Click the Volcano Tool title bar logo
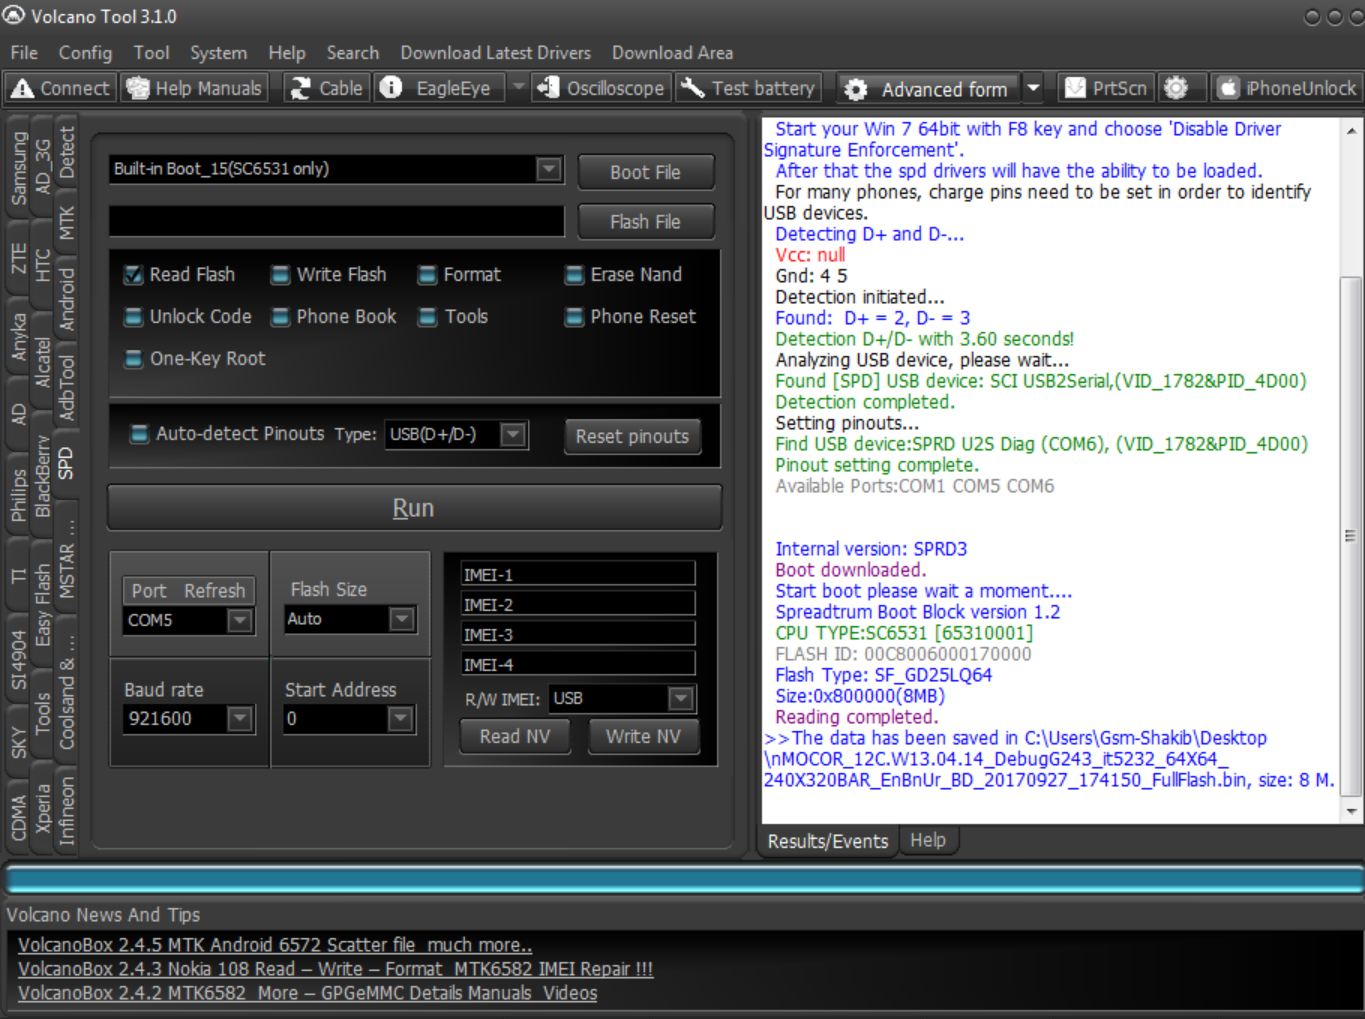 coord(14,16)
